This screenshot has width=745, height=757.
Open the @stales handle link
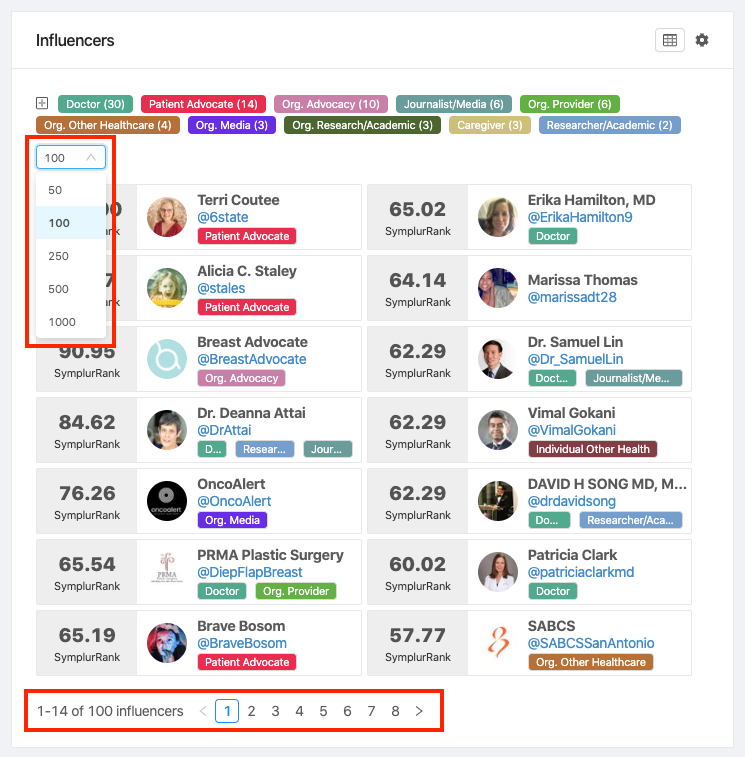[x=221, y=288]
